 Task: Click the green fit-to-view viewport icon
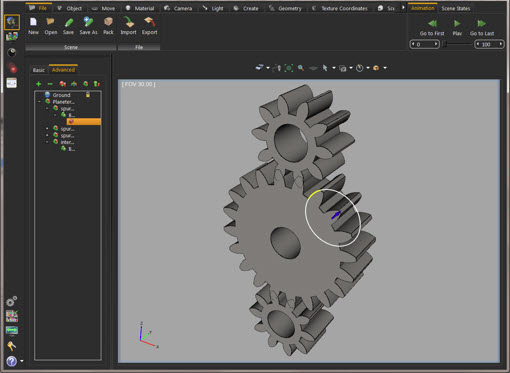[x=289, y=68]
